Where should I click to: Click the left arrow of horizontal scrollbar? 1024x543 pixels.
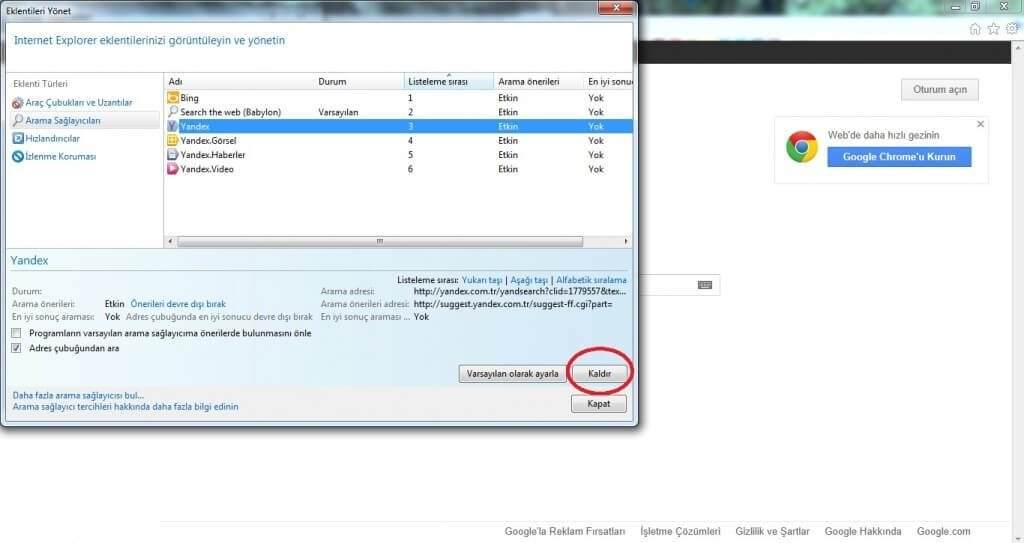(170, 241)
